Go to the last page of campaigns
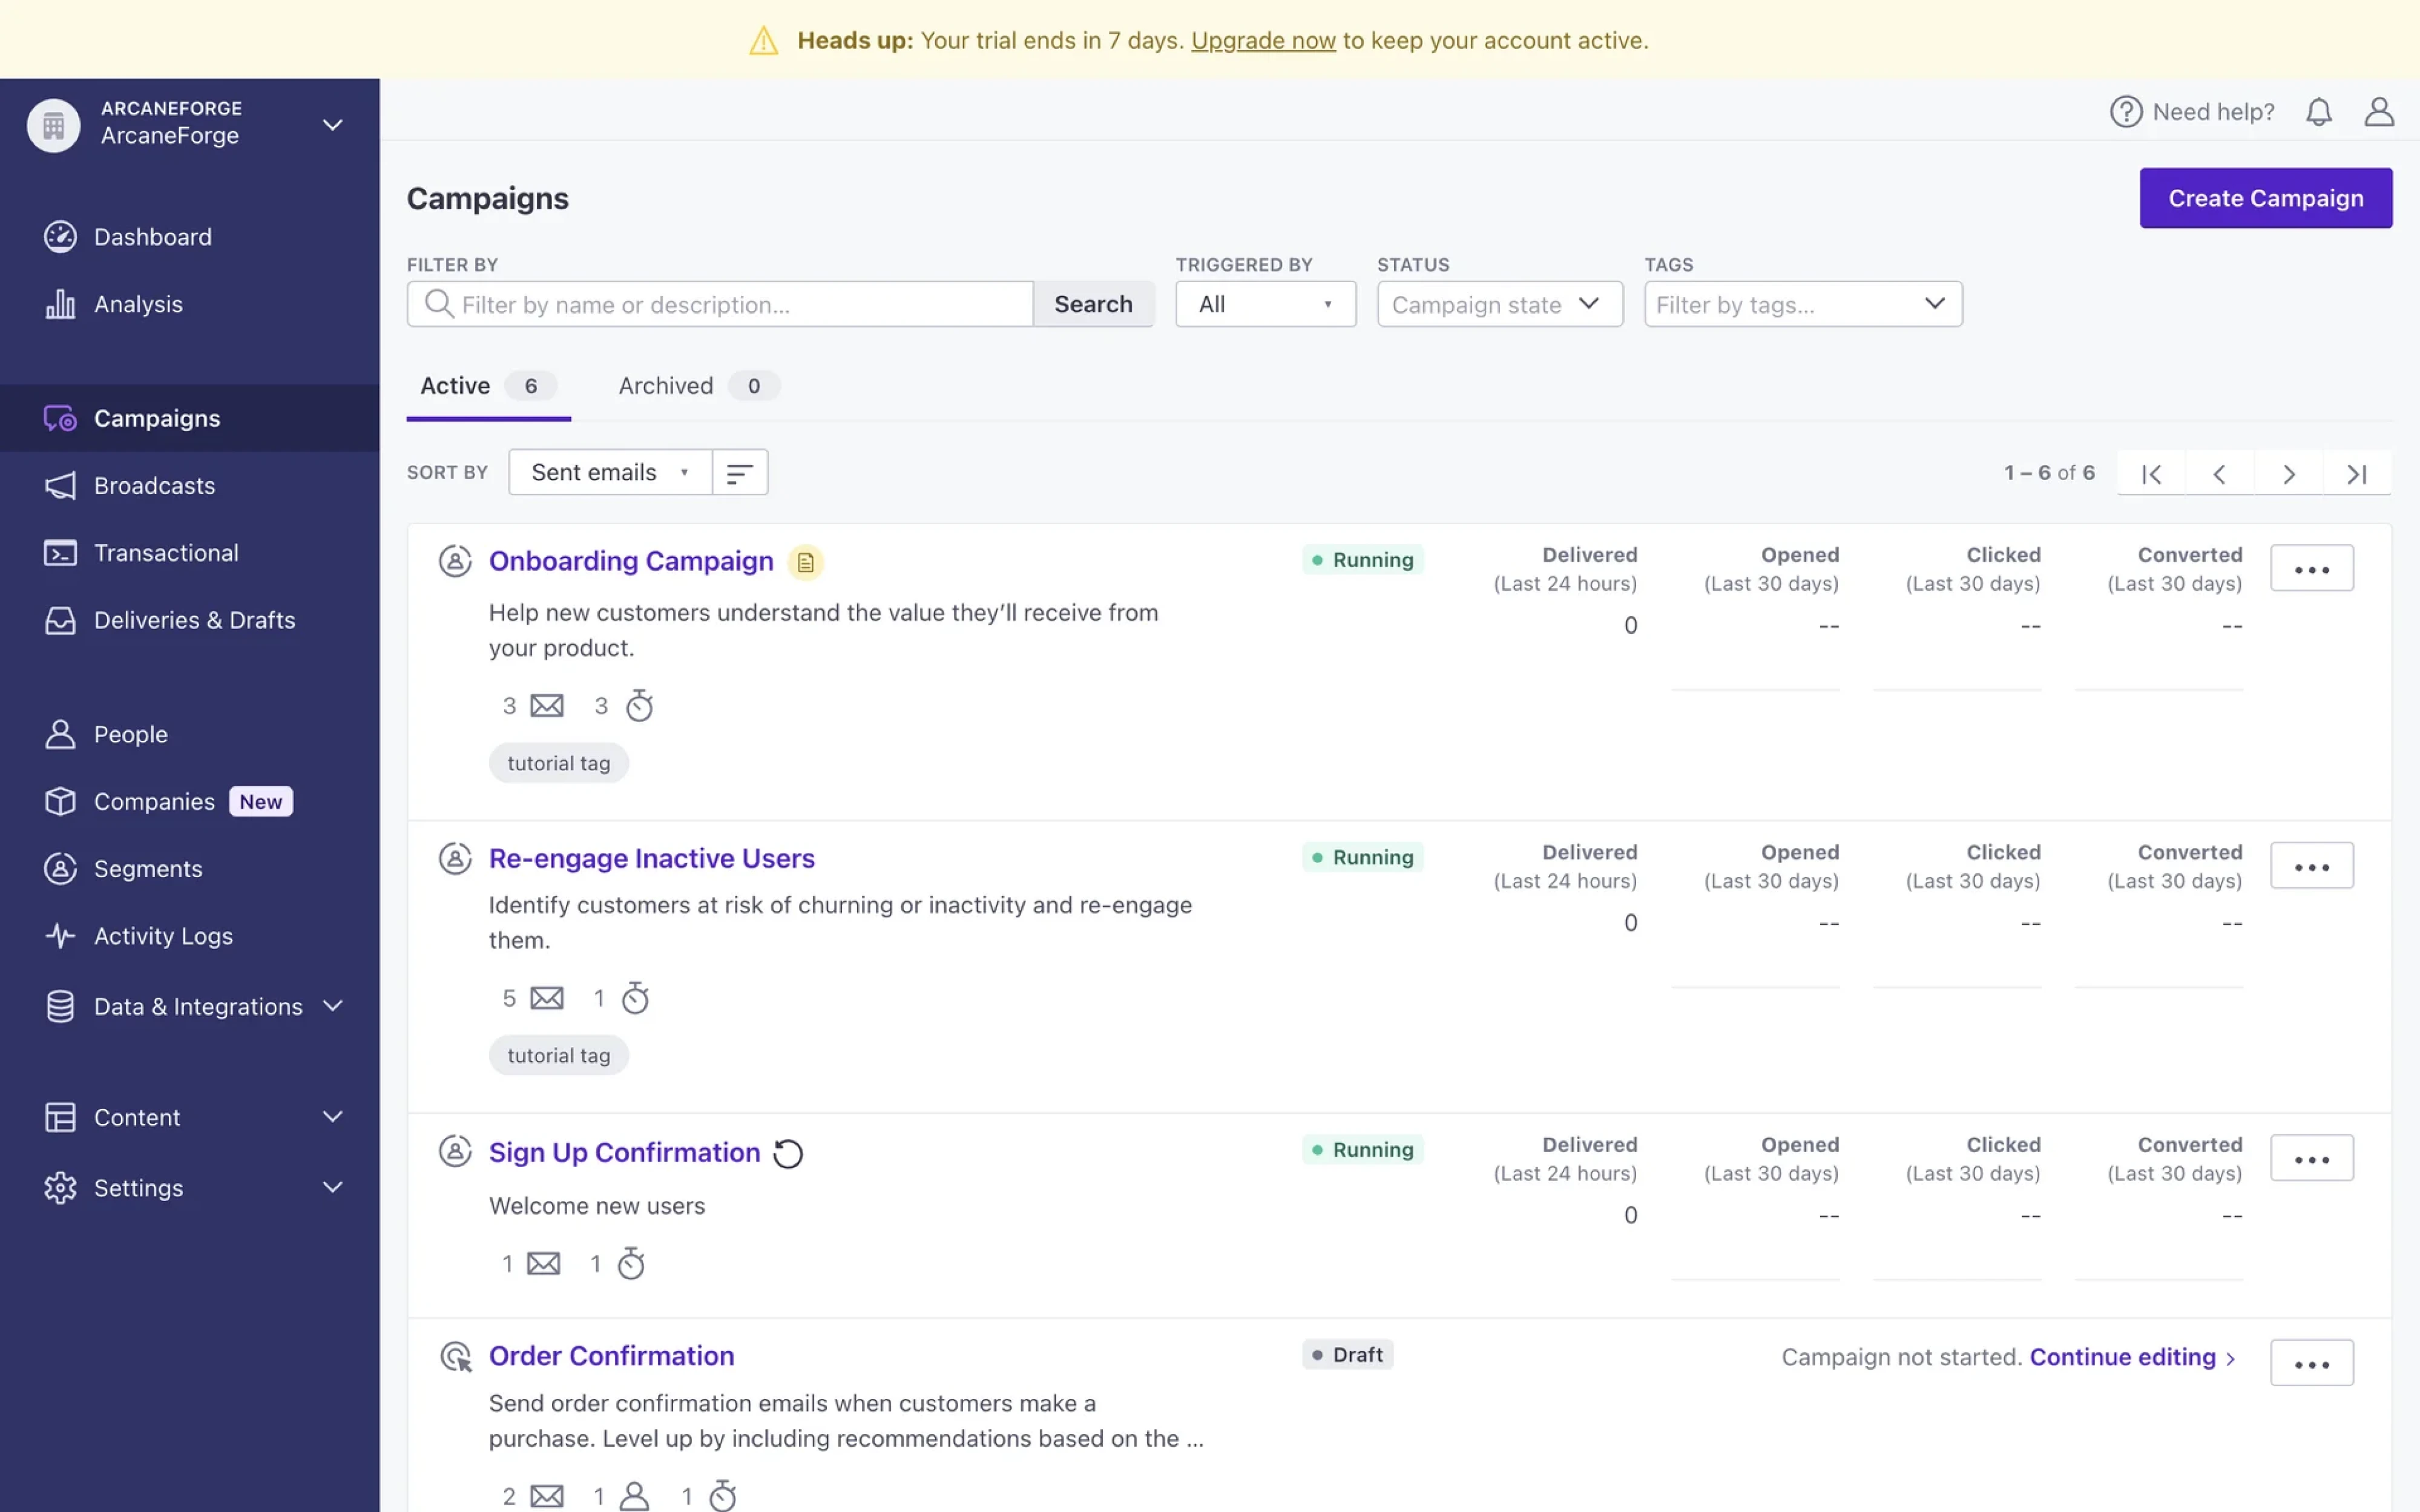The height and width of the screenshot is (1512, 2420). click(x=2357, y=473)
